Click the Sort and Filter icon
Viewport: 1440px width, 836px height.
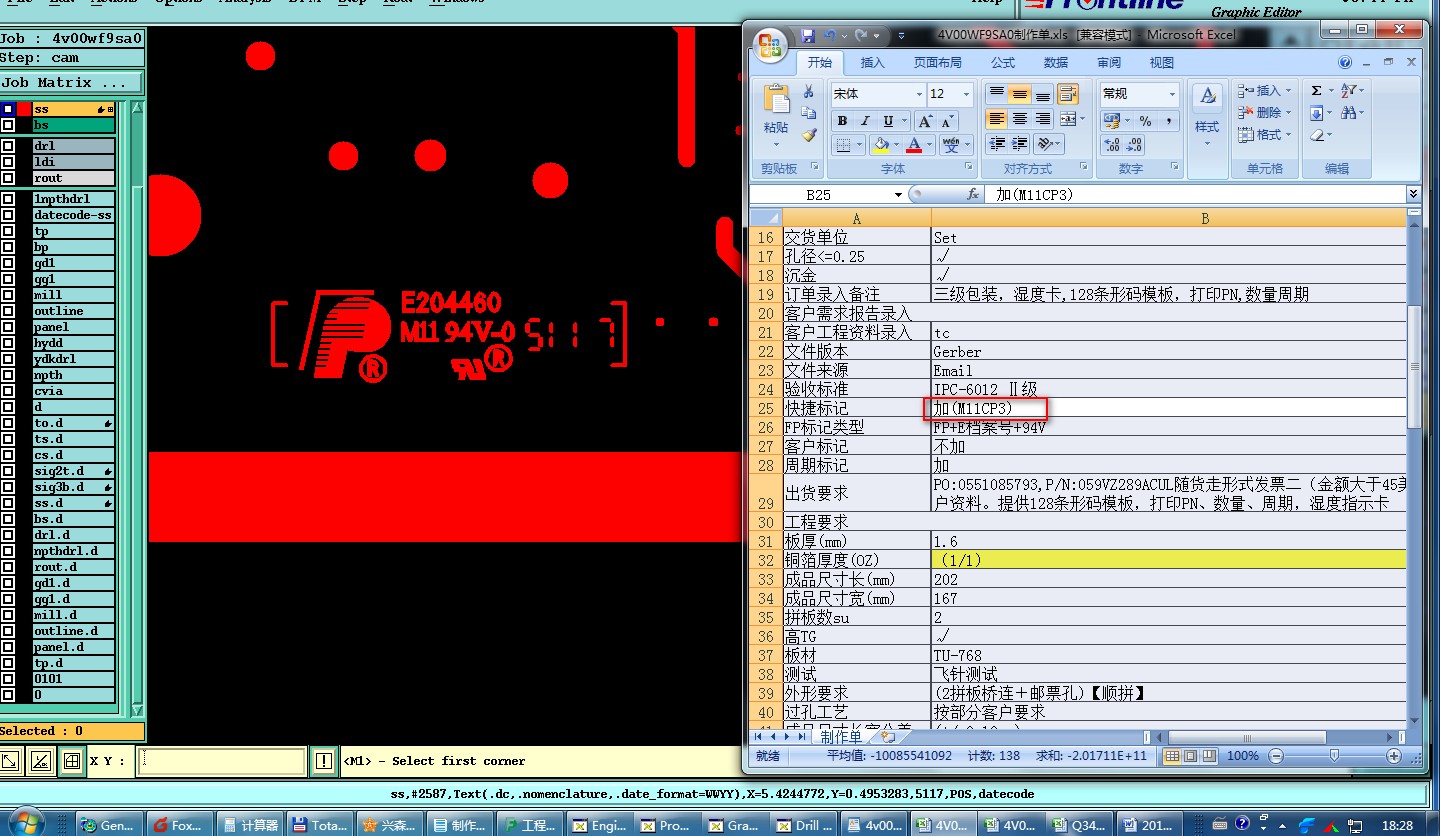pos(1348,91)
